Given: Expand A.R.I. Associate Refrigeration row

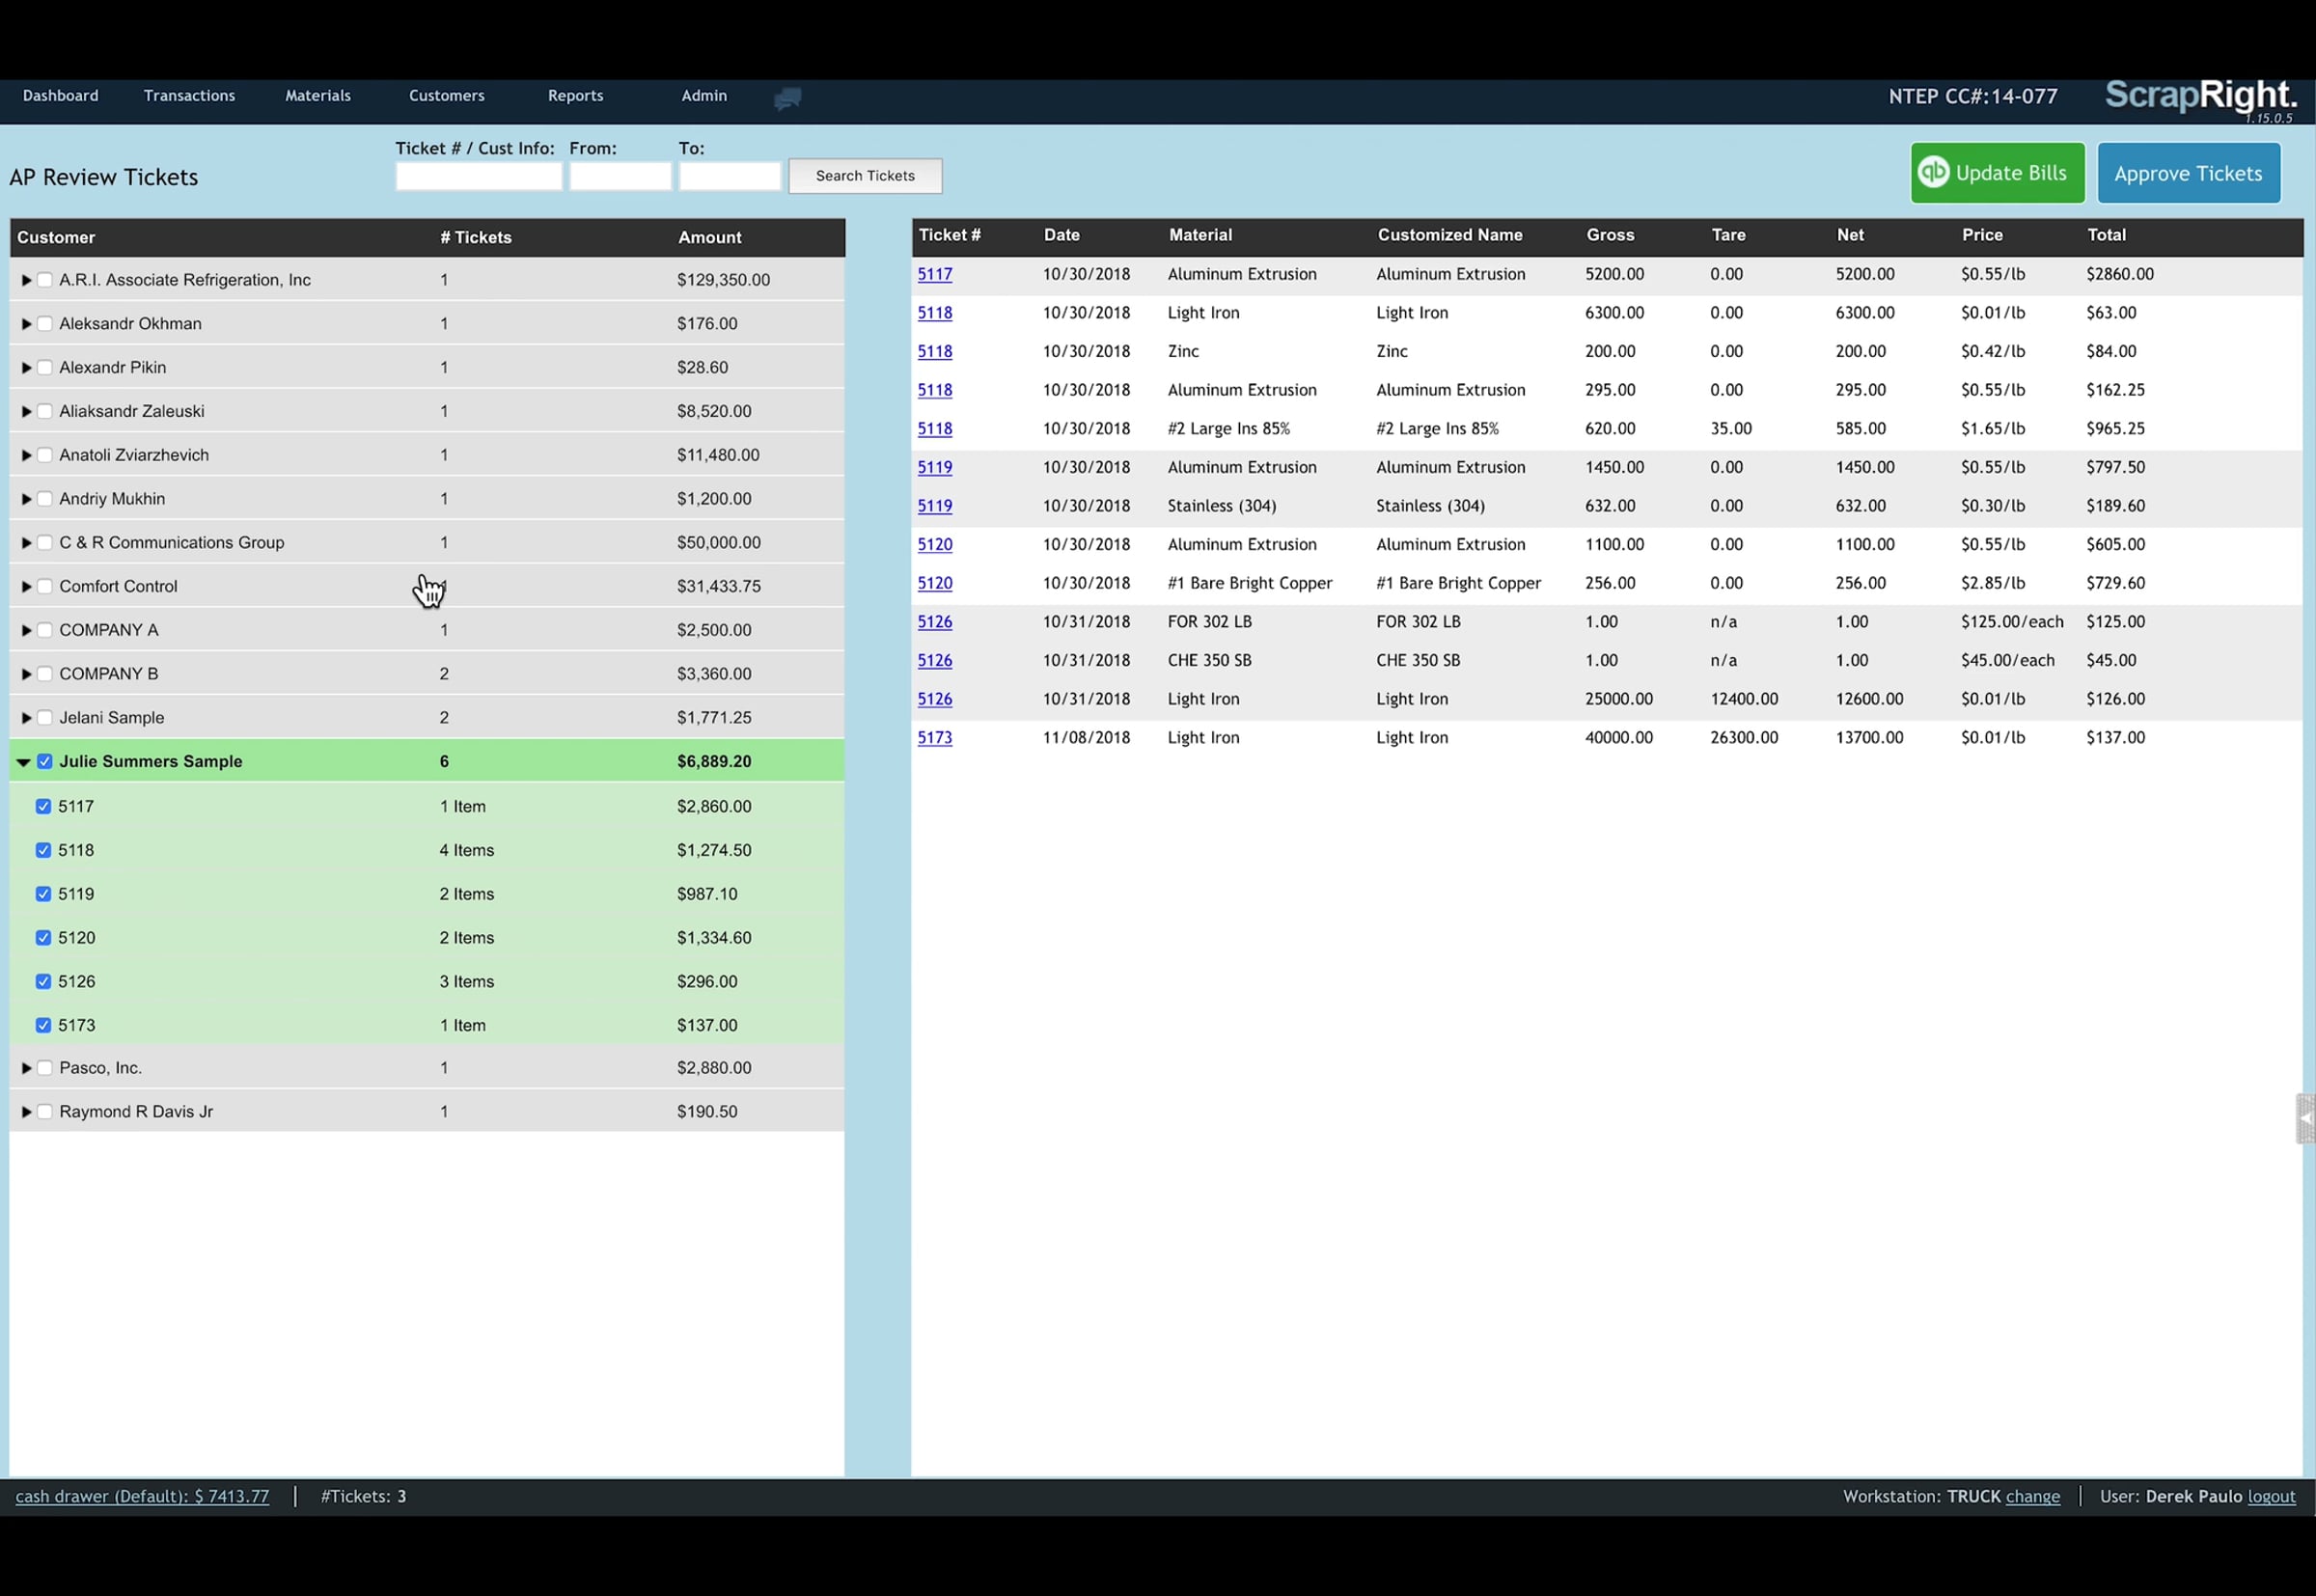Looking at the screenshot, I should pyautogui.click(x=26, y=280).
